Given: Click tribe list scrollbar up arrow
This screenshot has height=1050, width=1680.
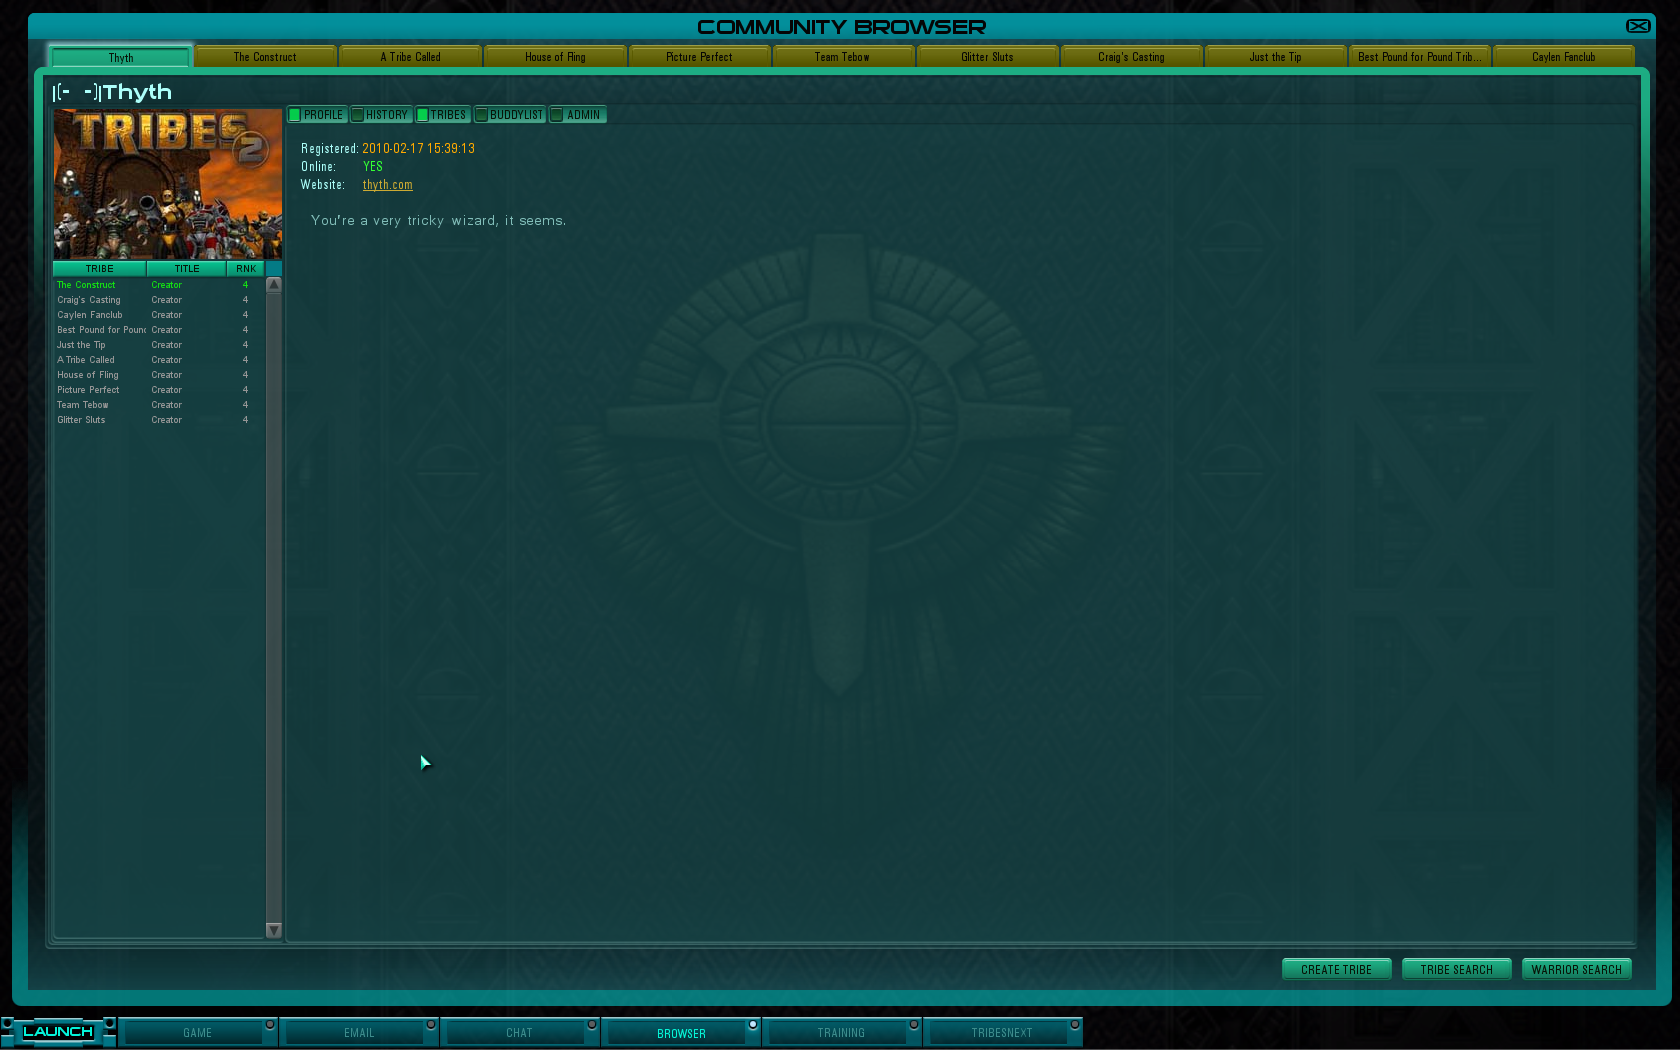Looking at the screenshot, I should point(274,285).
